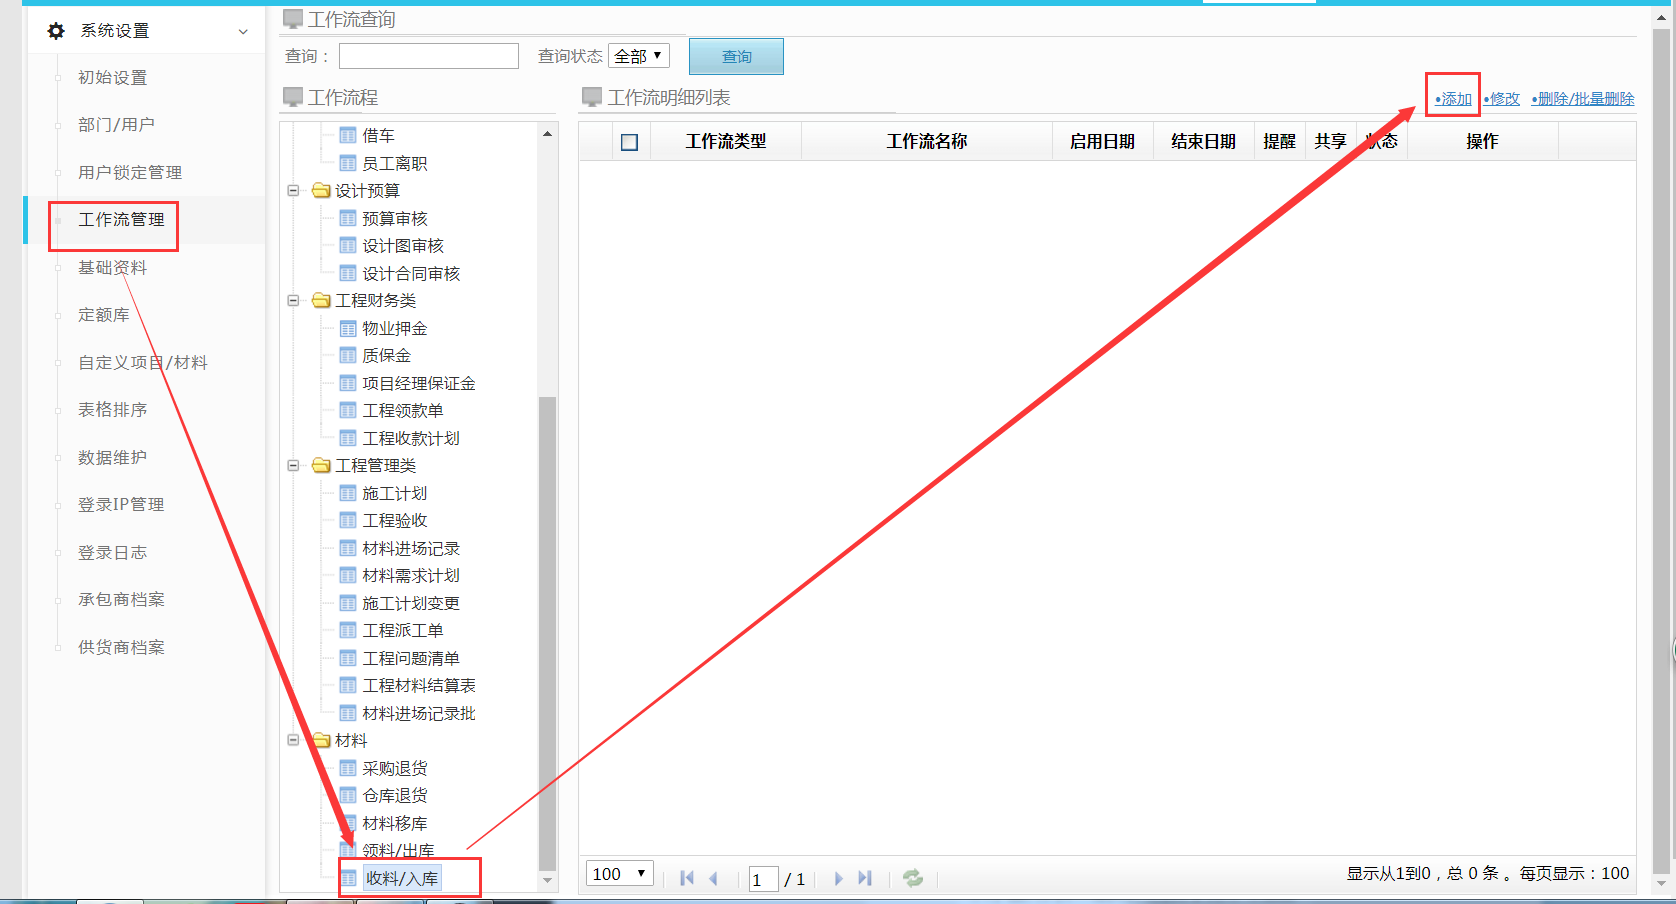Click the workflow tree vertical scrollbar
Image resolution: width=1676 pixels, height=904 pixels.
[x=547, y=630]
